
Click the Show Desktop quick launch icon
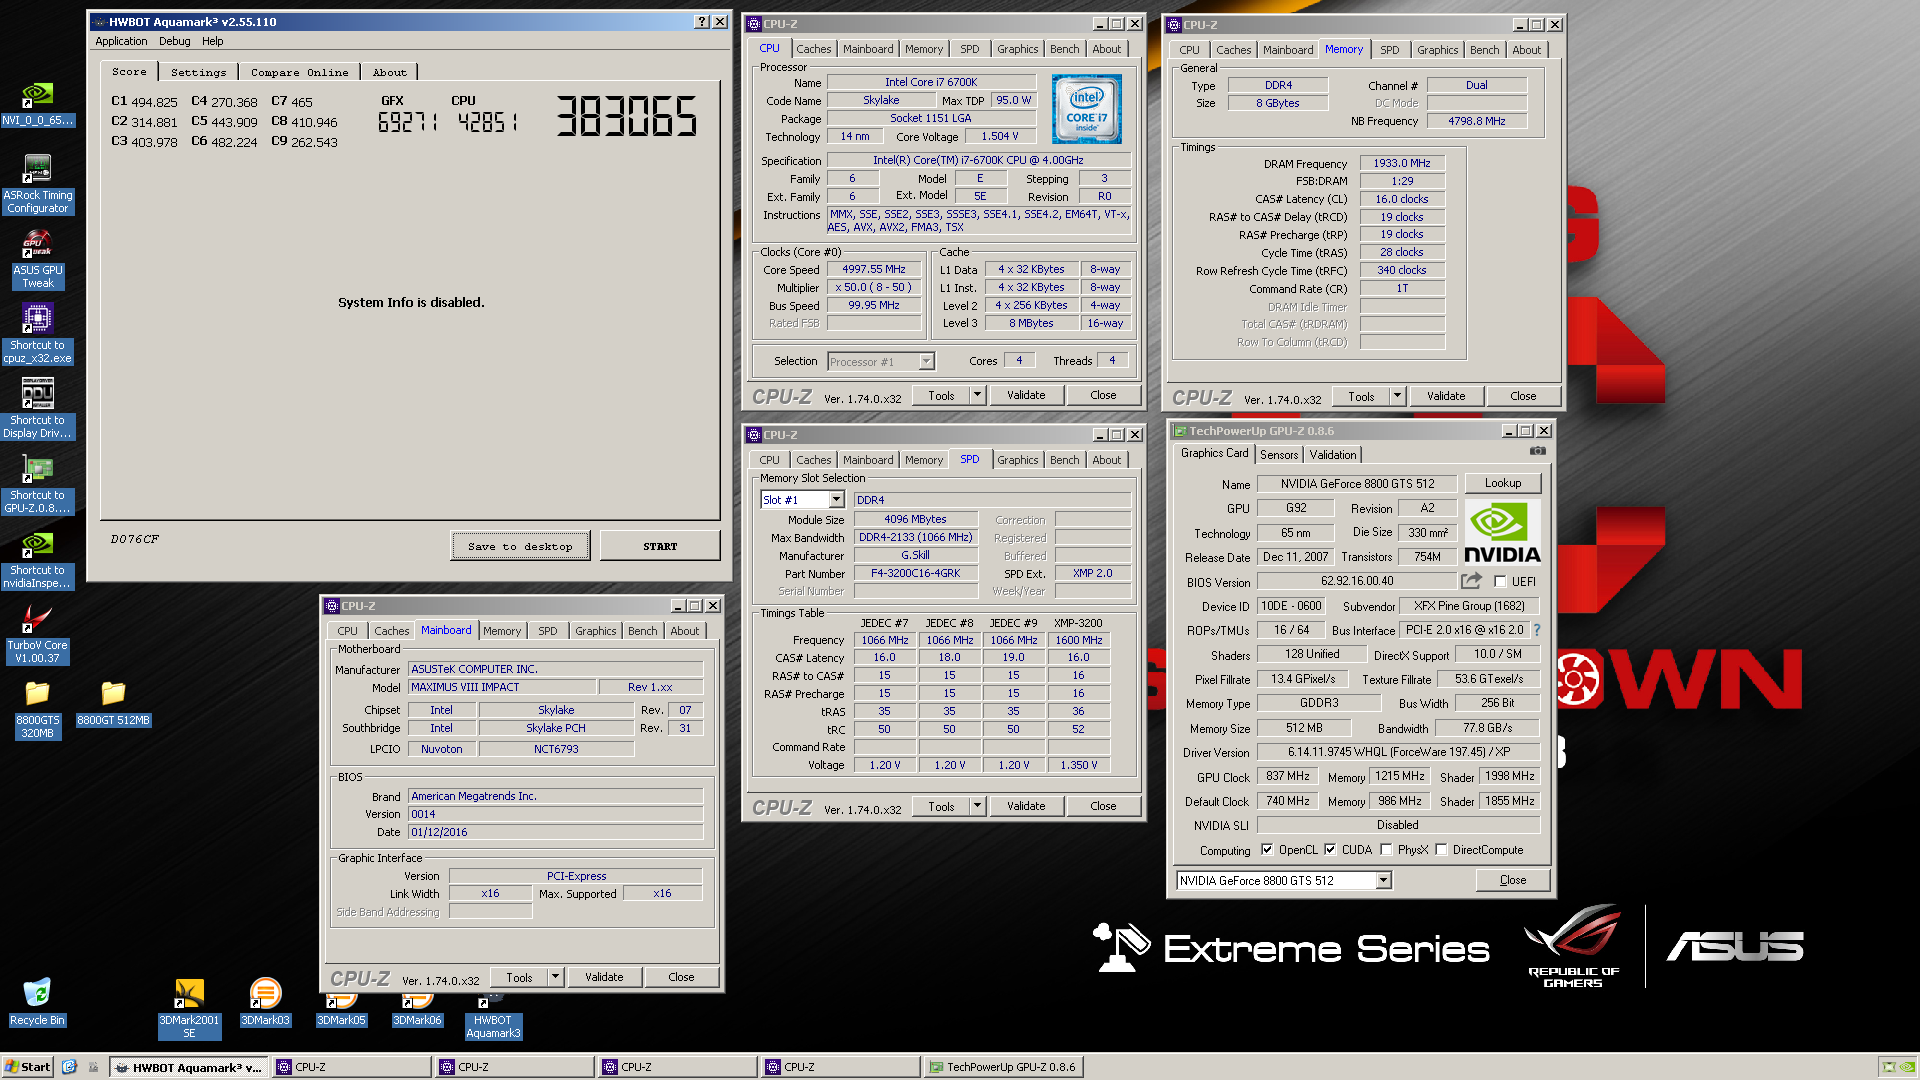[x=93, y=1067]
